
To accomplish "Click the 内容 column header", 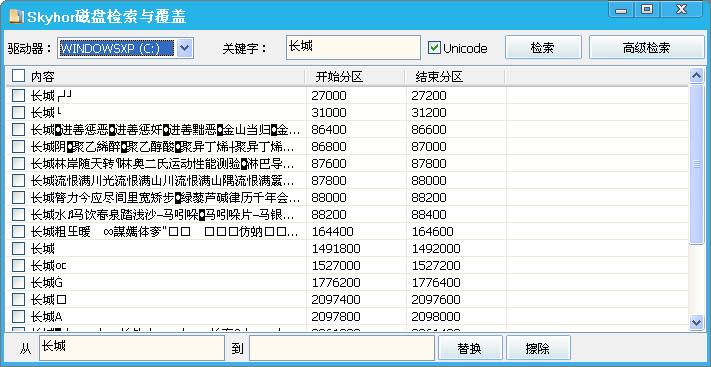I will coord(43,77).
